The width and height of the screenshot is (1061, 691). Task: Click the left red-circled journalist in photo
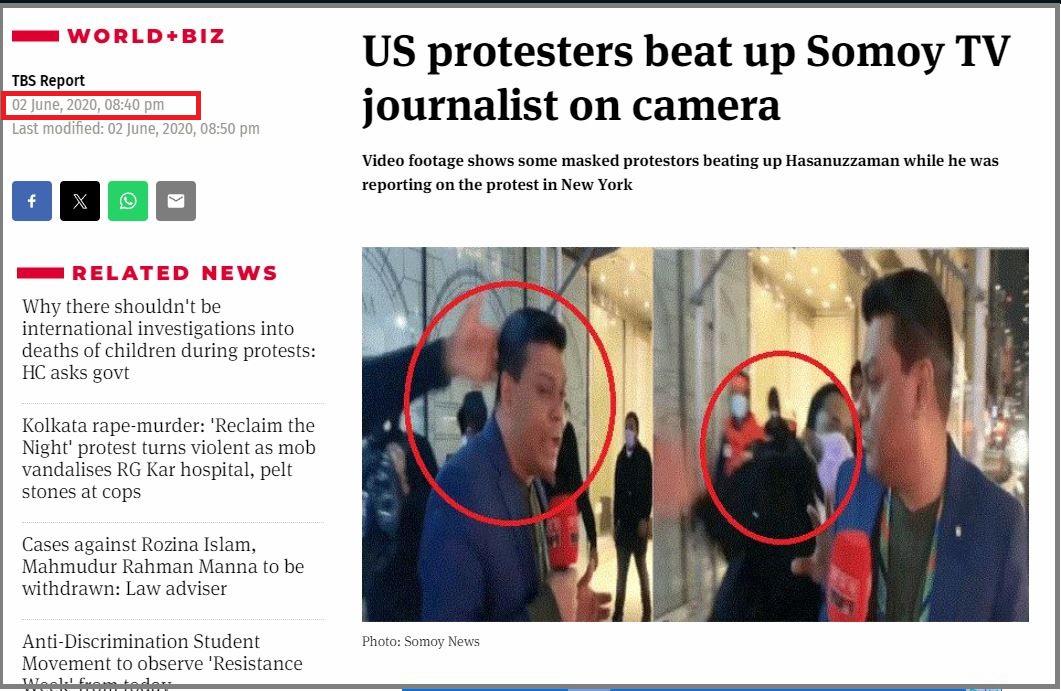(x=510, y=402)
